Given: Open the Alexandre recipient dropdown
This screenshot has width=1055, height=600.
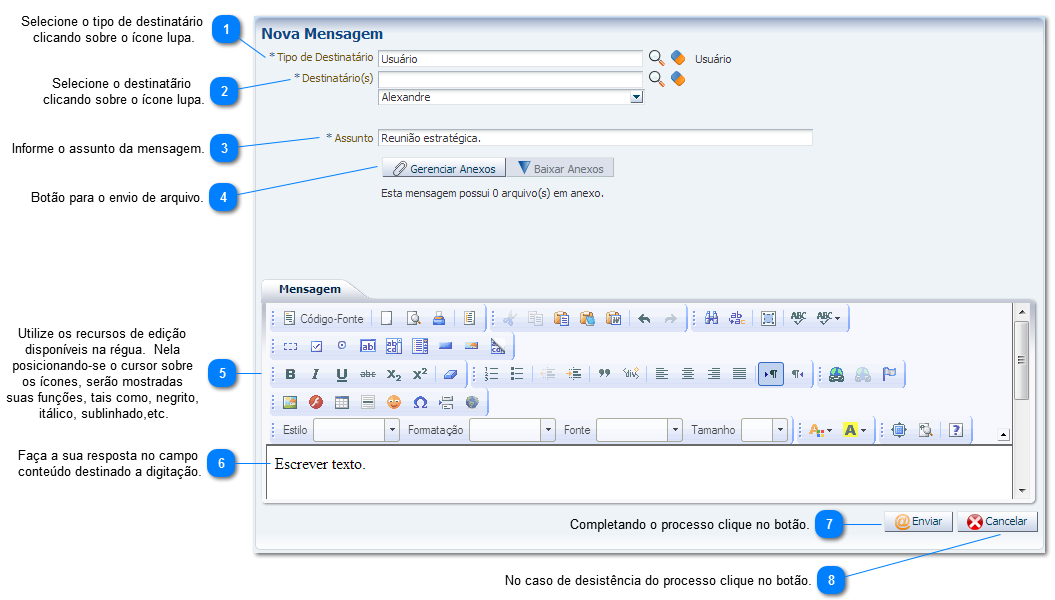Looking at the screenshot, I should point(636,97).
